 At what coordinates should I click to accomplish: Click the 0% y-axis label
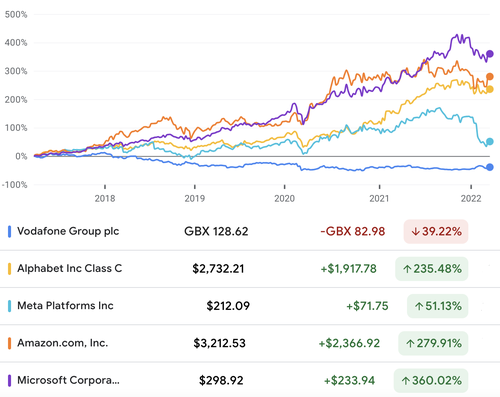pyautogui.click(x=21, y=156)
